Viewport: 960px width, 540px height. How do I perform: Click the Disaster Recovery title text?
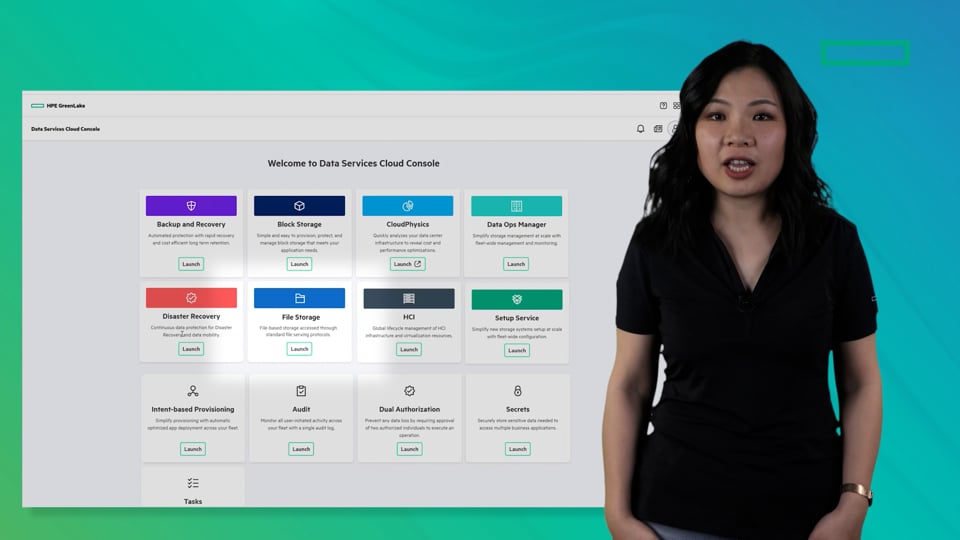click(191, 317)
